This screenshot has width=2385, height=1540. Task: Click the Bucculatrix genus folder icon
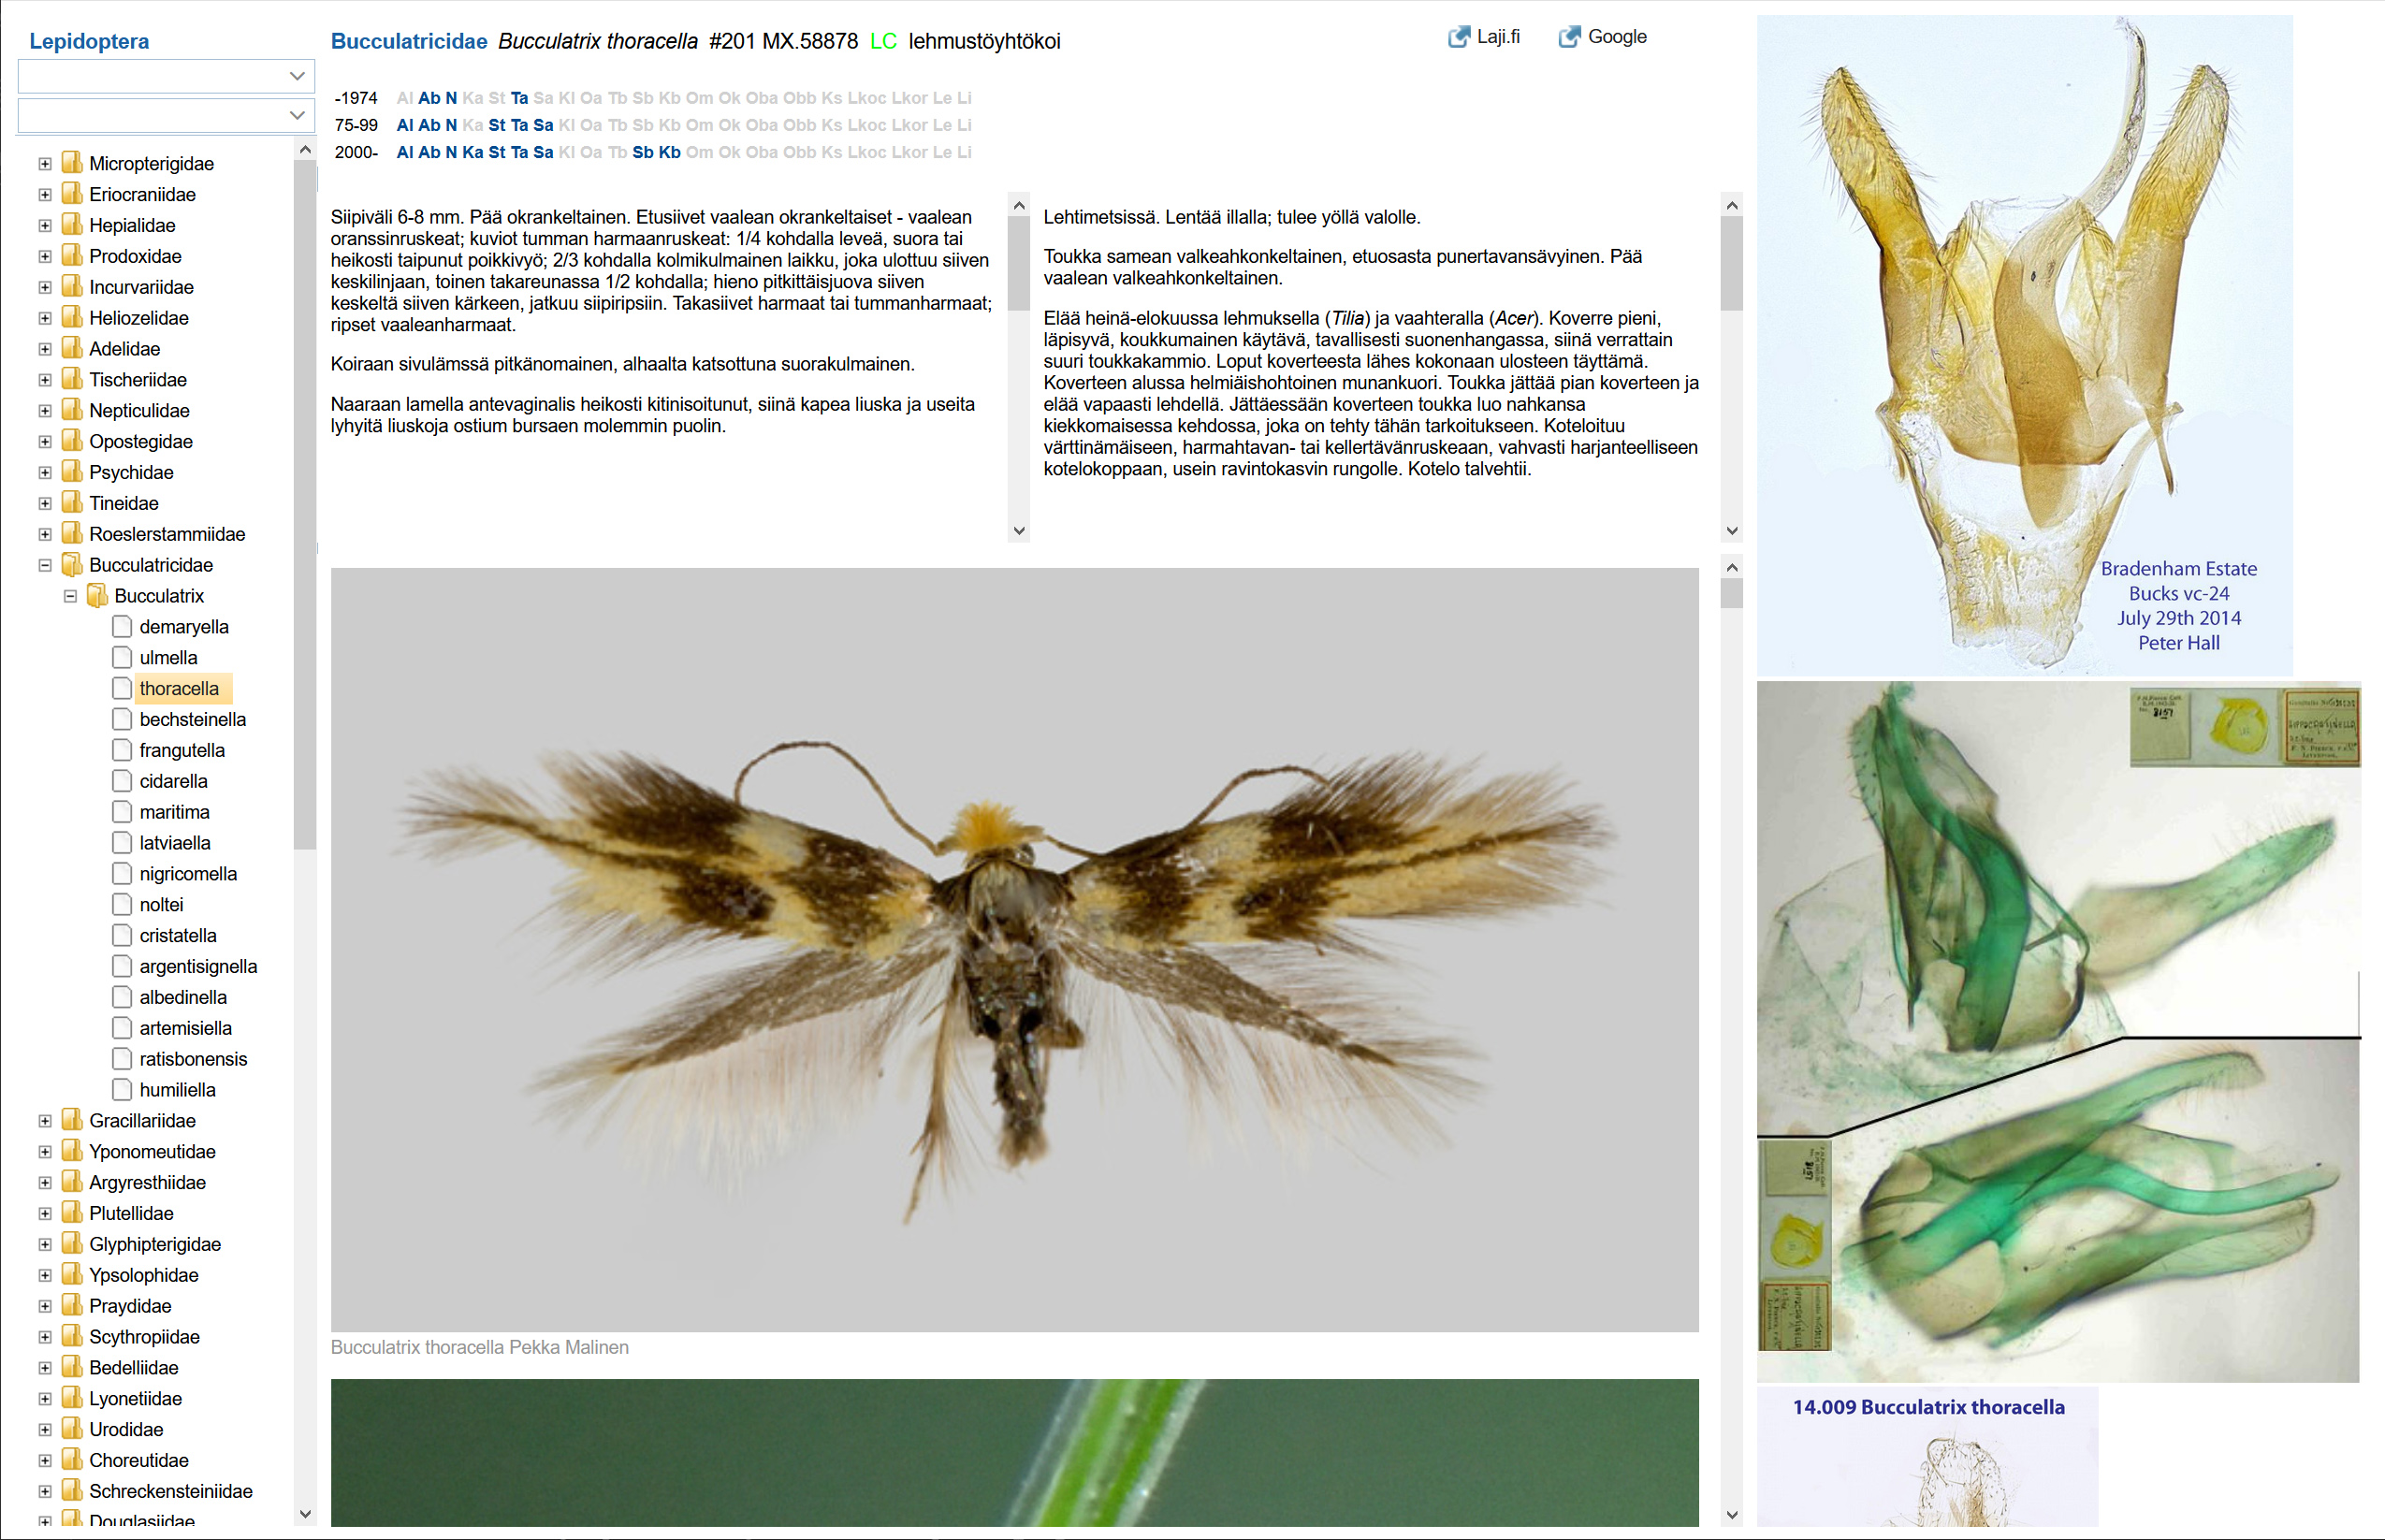[97, 596]
